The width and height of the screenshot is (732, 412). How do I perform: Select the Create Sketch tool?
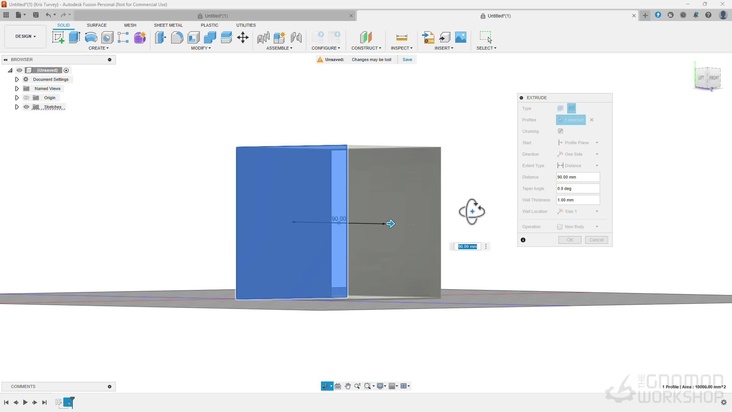tap(58, 37)
